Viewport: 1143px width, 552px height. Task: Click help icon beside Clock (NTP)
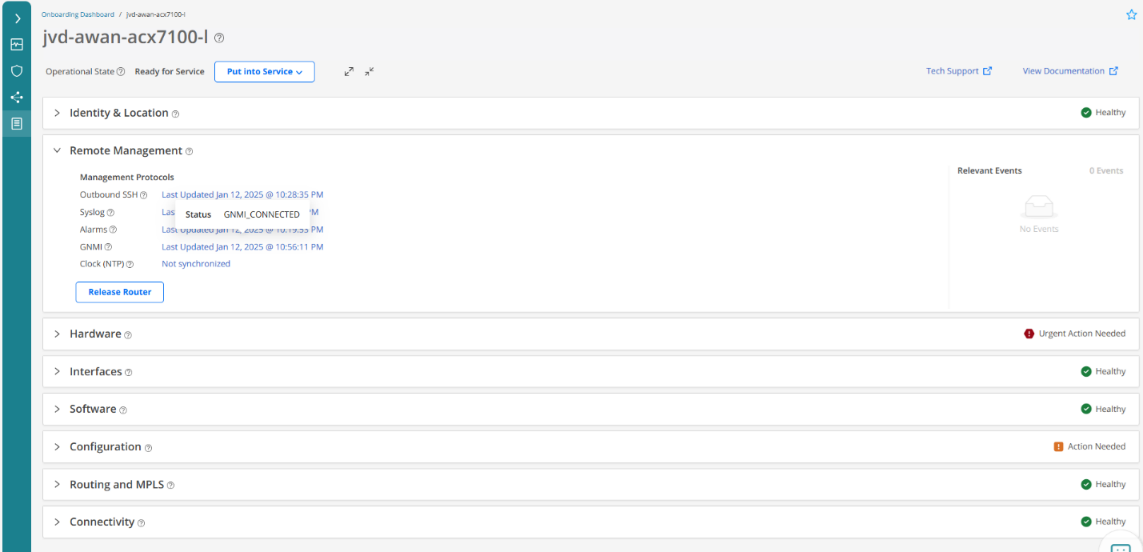130,264
